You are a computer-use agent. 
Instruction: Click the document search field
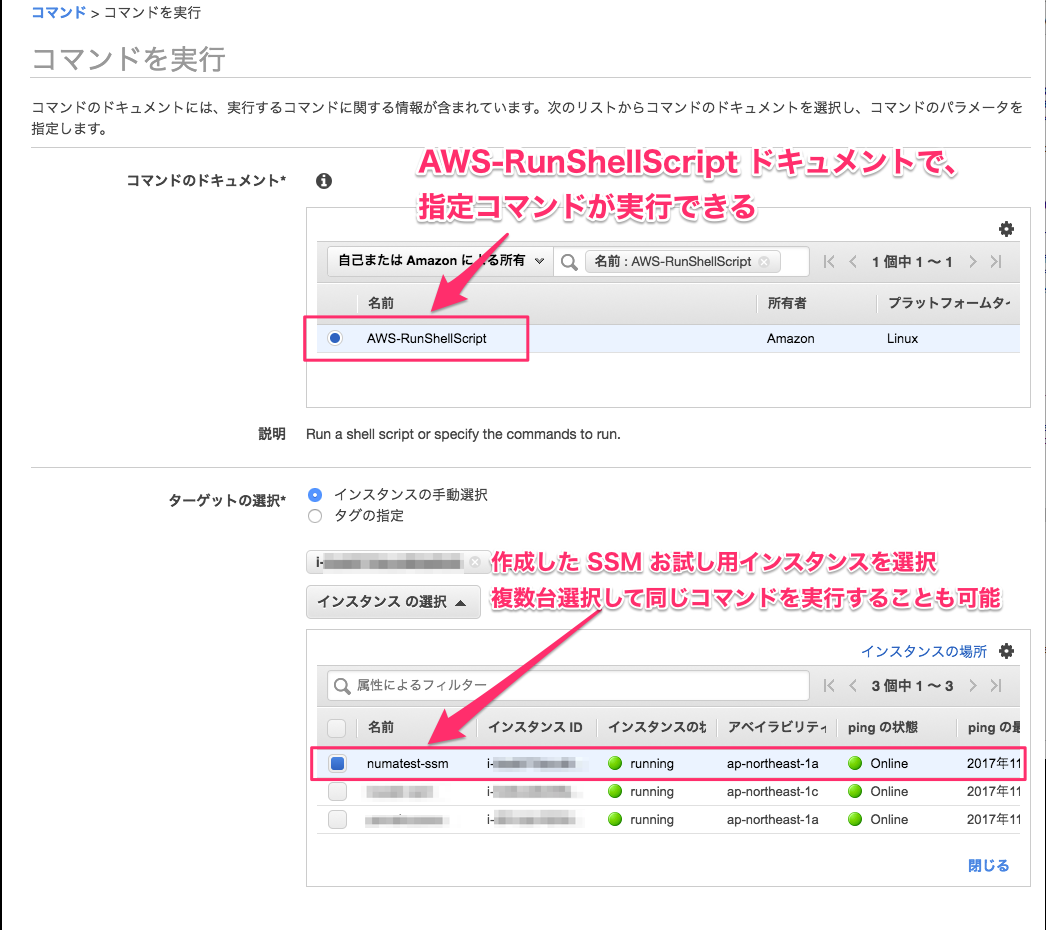tap(680, 262)
